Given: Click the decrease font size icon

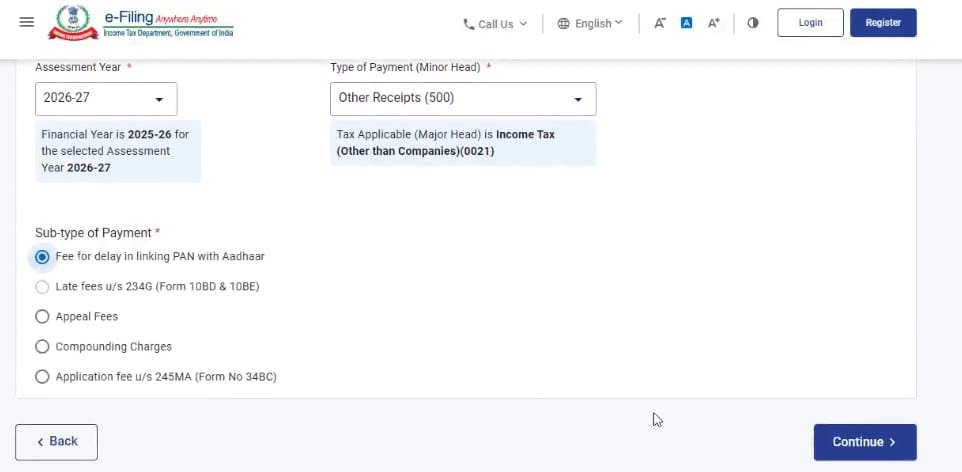Looking at the screenshot, I should (660, 23).
